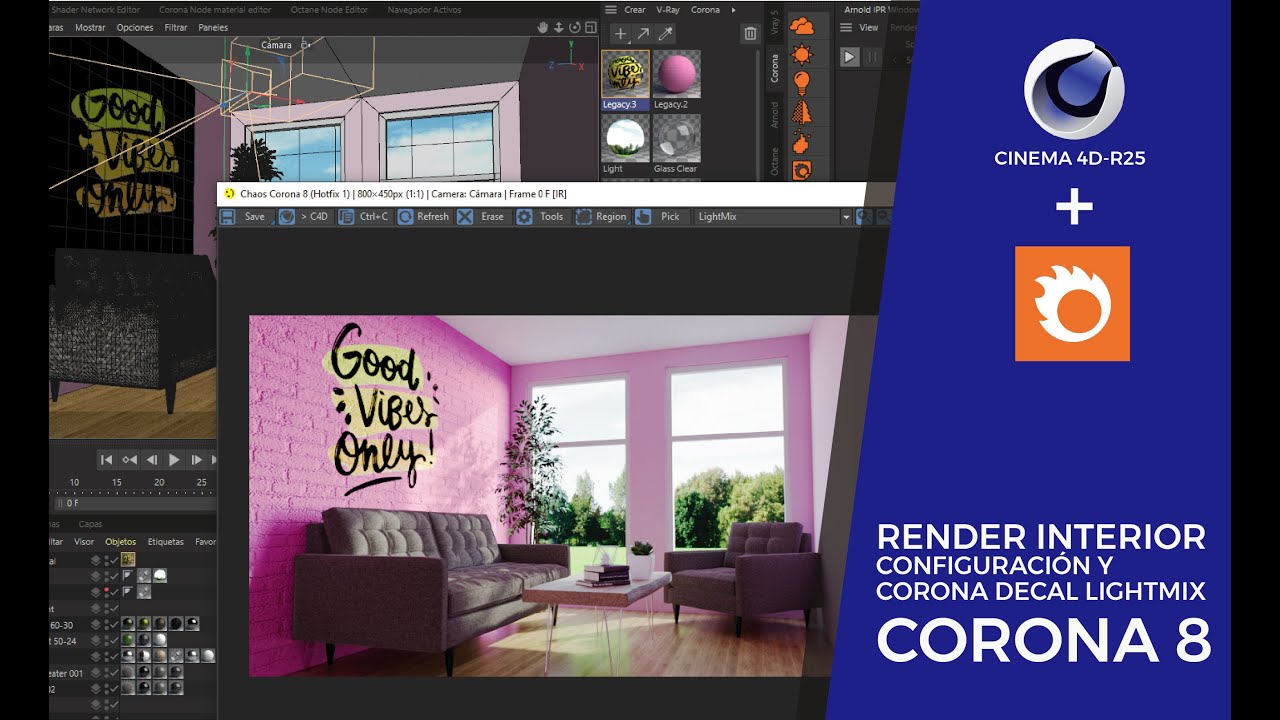Open the Filtrar viewport menu

click(176, 28)
